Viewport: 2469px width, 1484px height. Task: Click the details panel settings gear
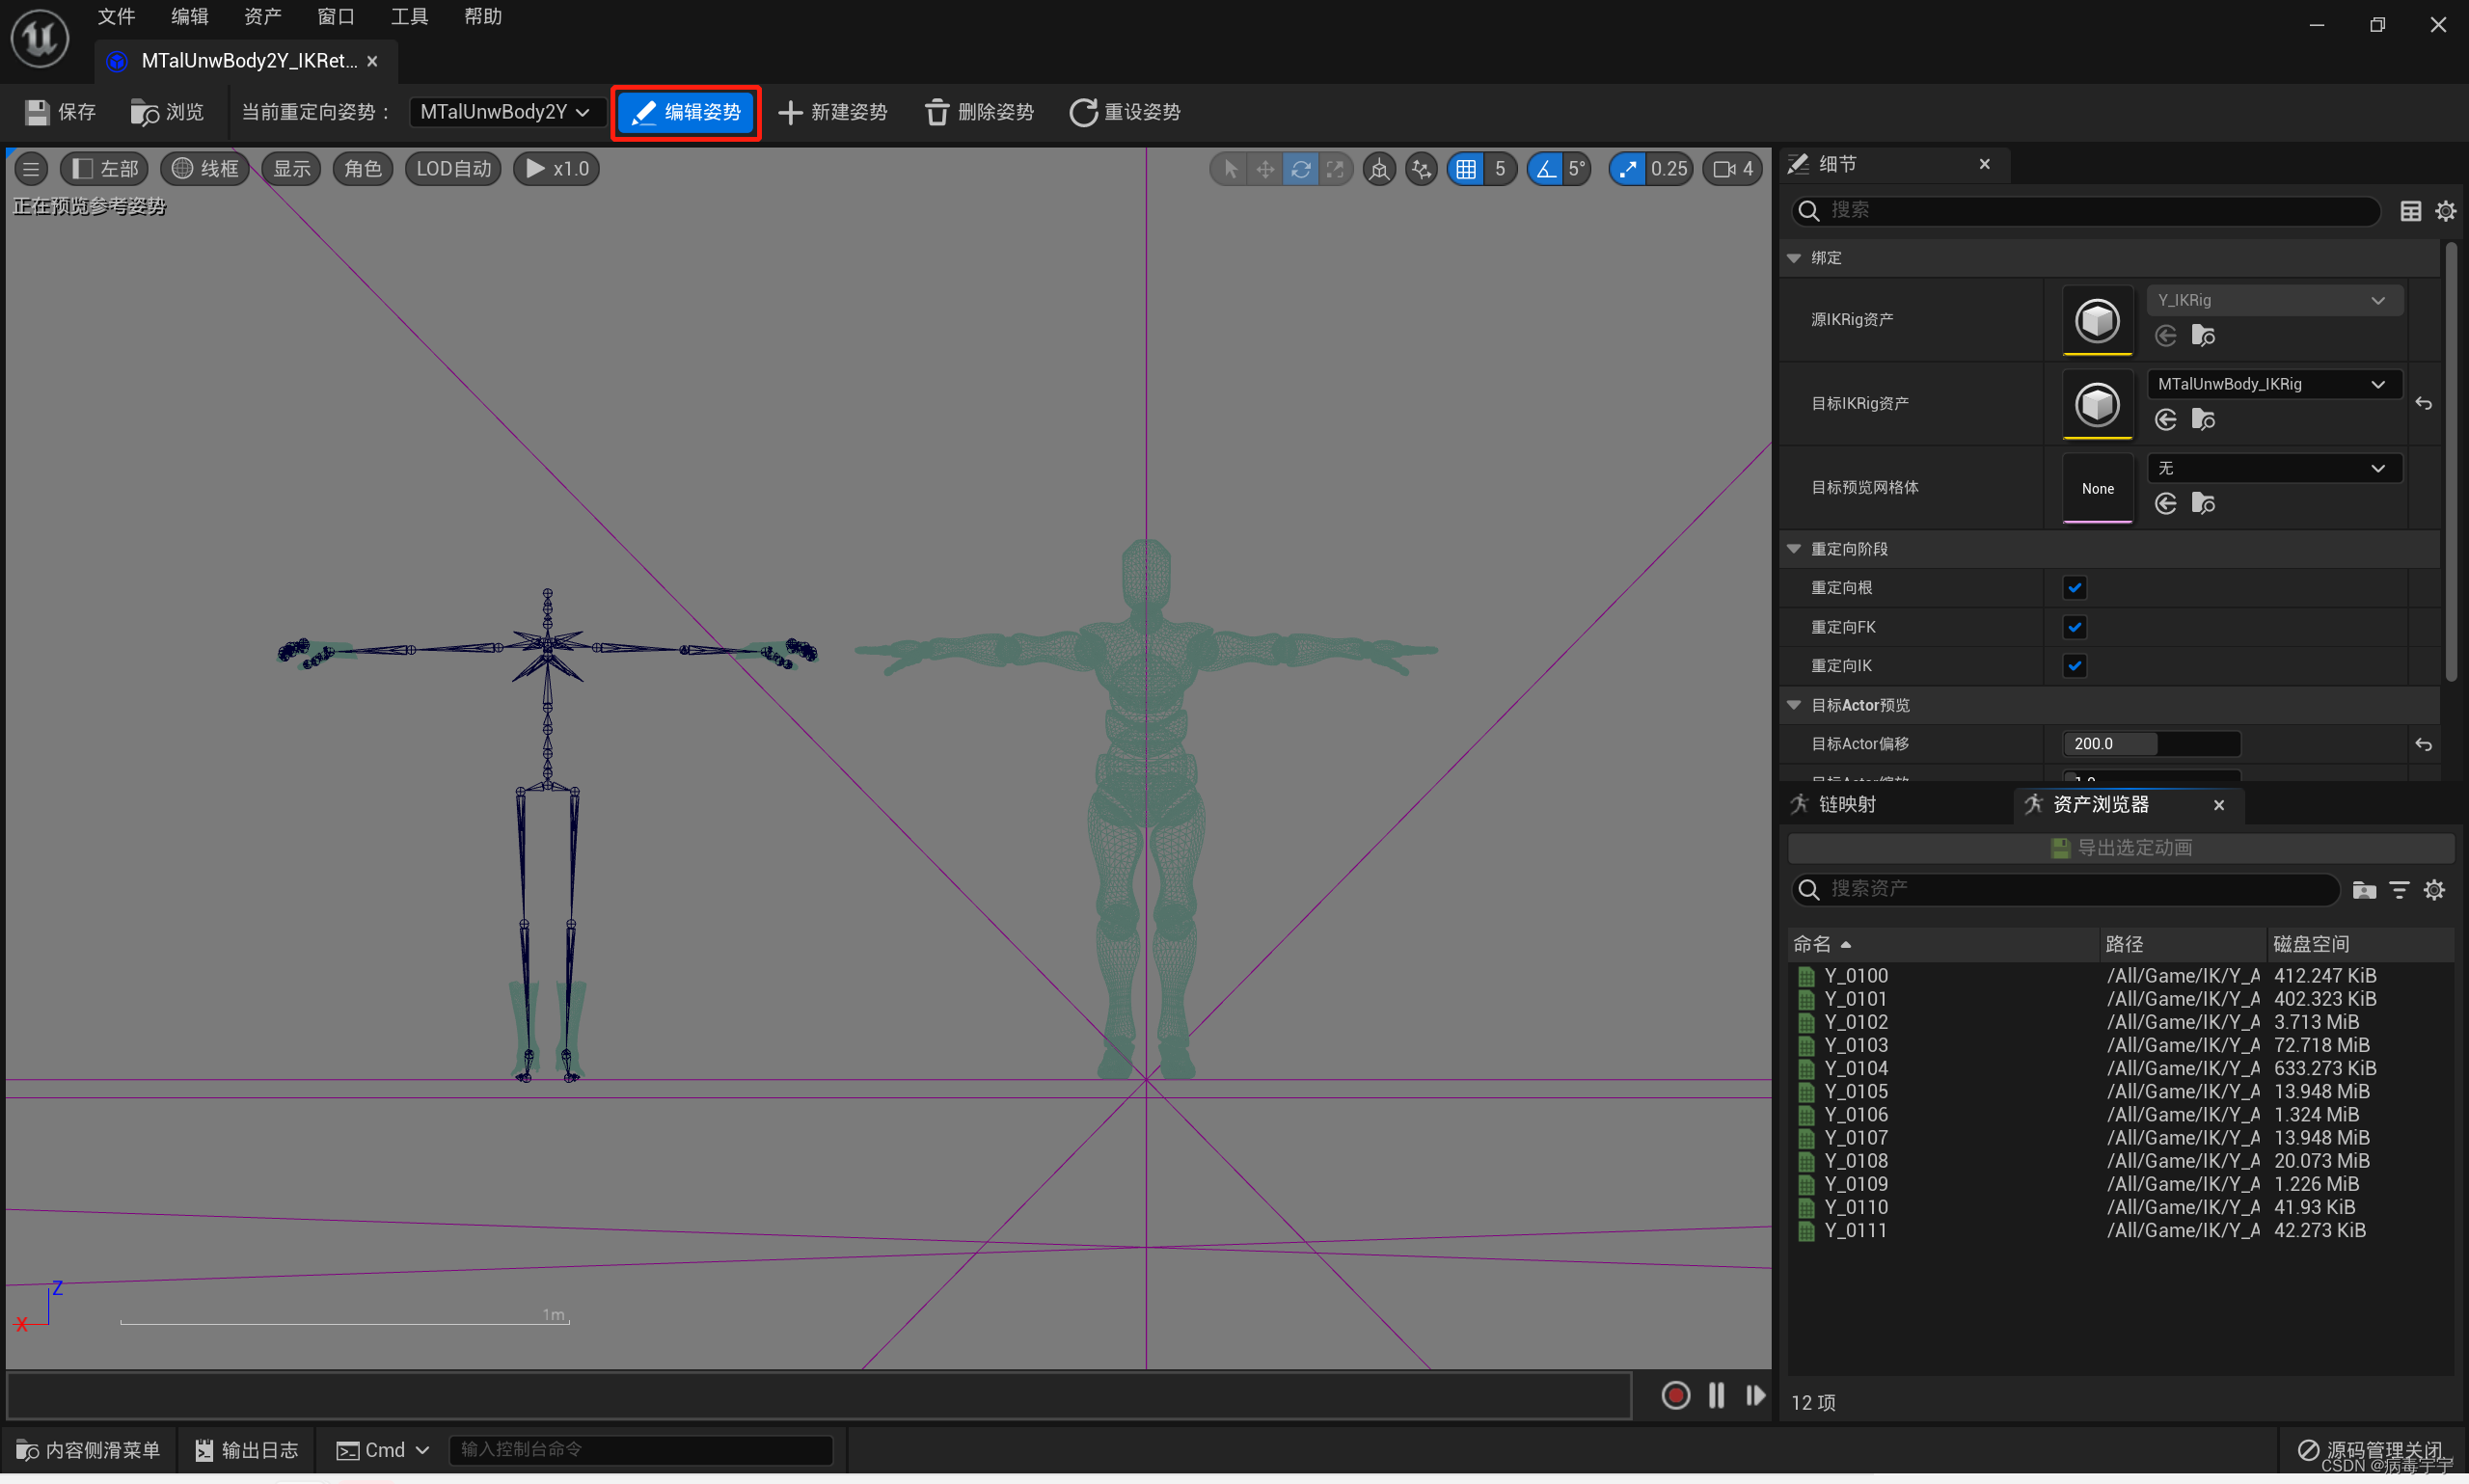coord(2445,211)
